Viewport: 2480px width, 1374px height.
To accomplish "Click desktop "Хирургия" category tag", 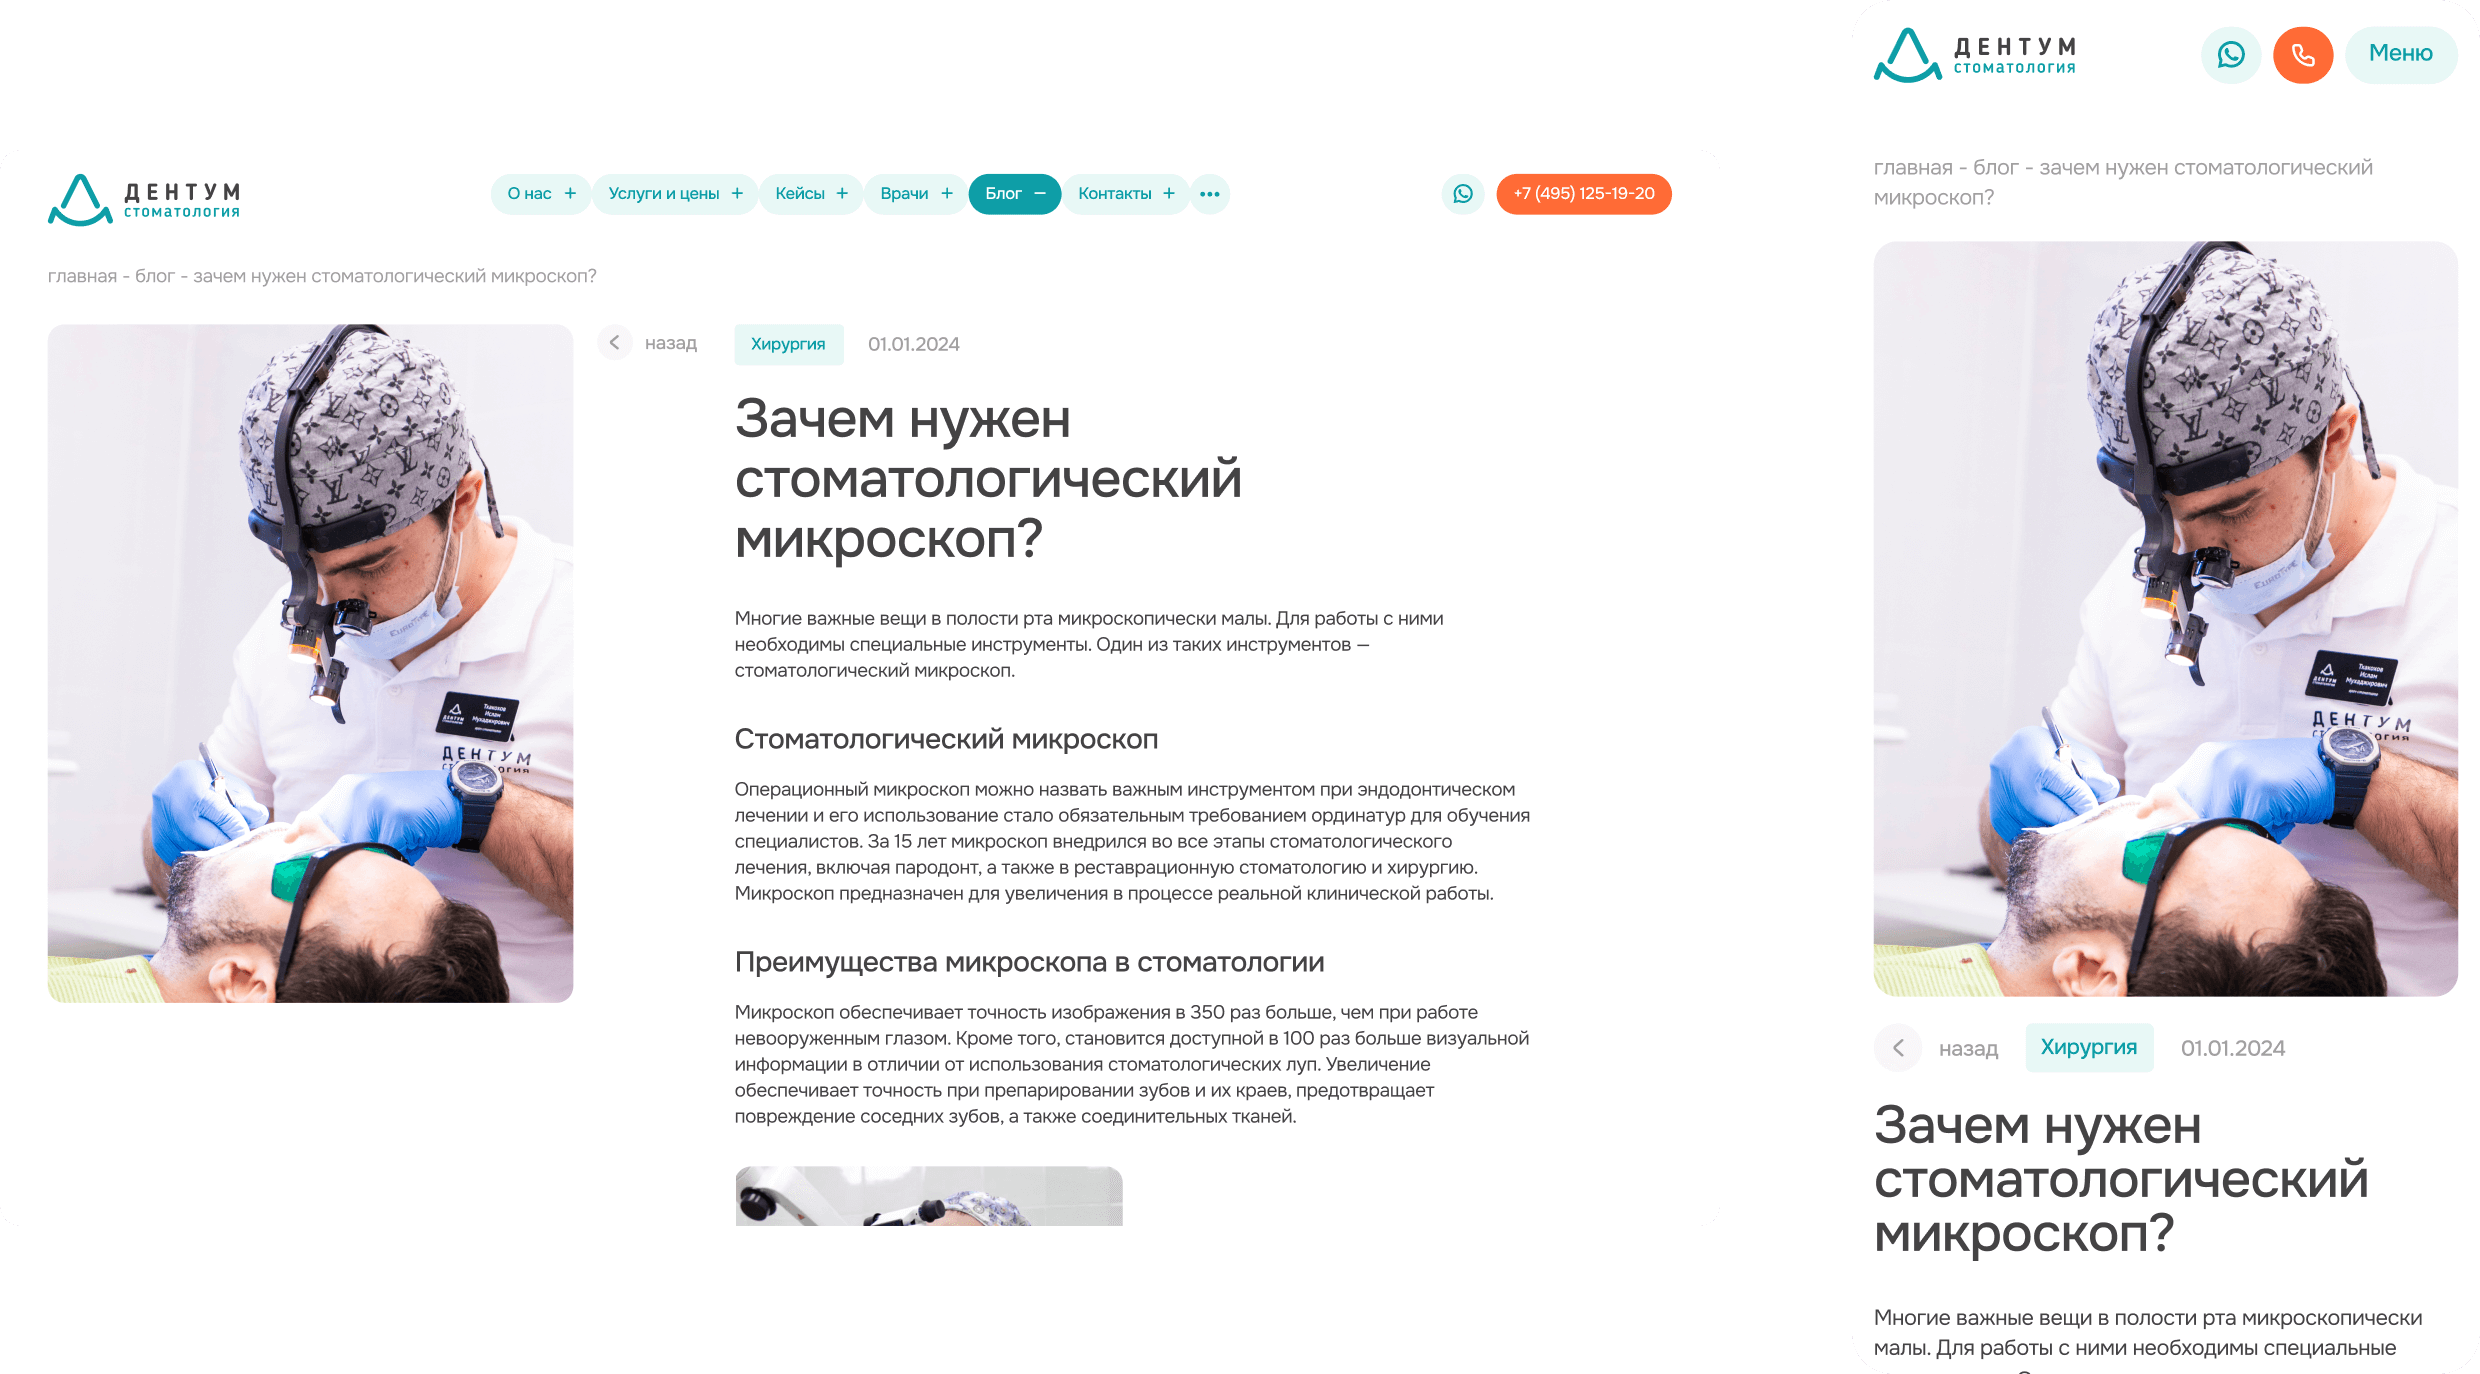I will point(789,344).
